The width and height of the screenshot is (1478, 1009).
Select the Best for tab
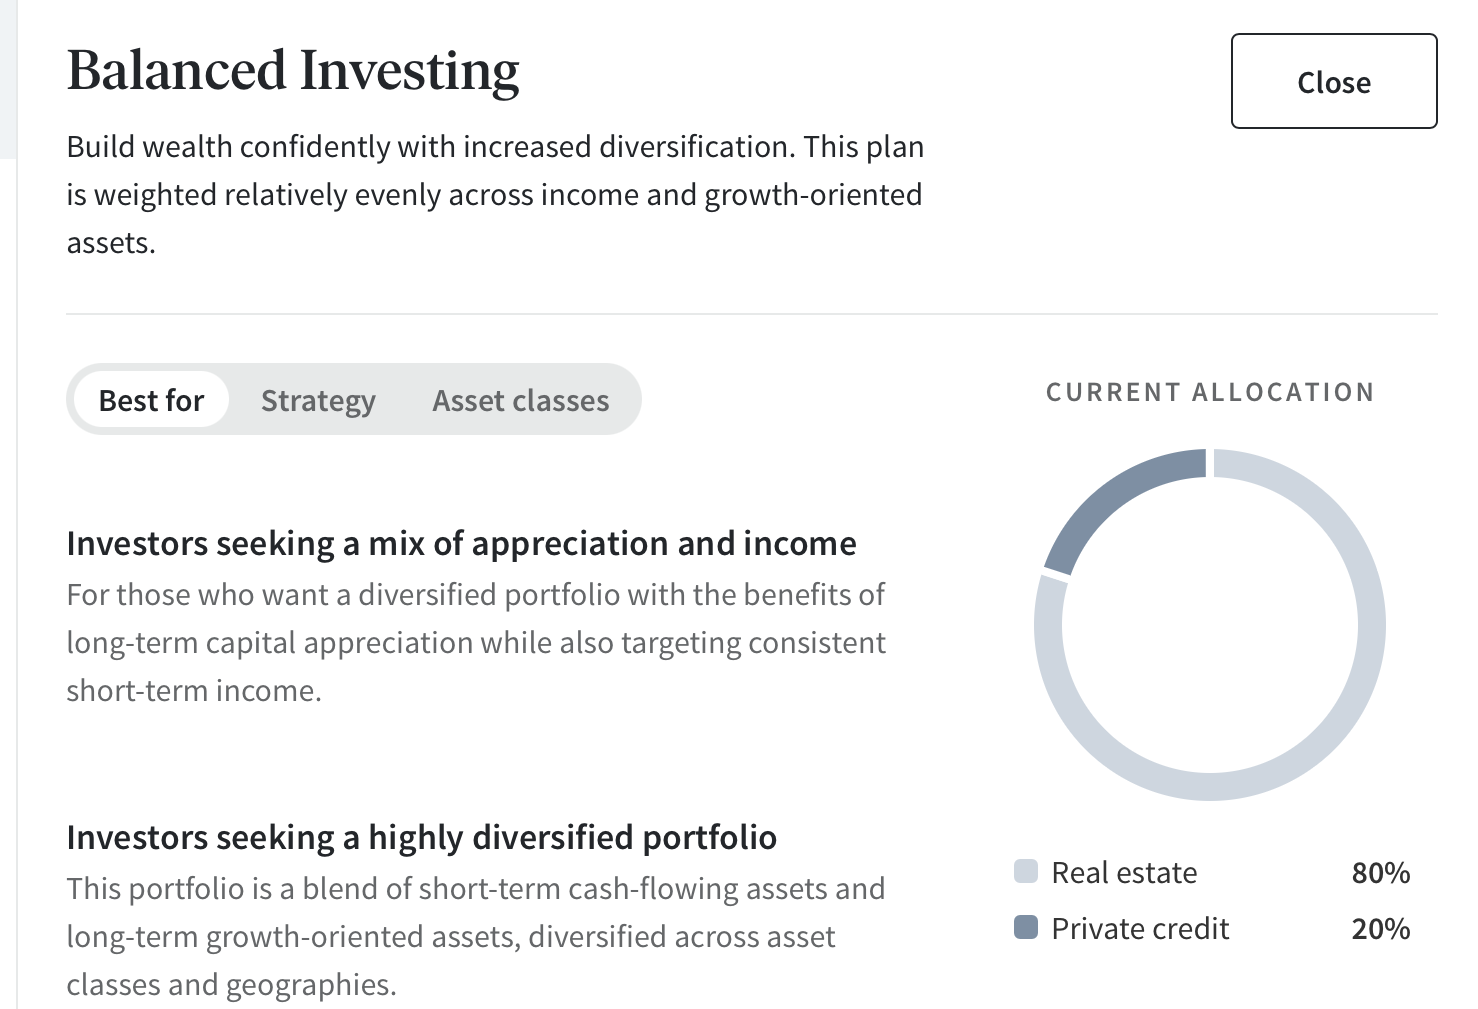(151, 400)
